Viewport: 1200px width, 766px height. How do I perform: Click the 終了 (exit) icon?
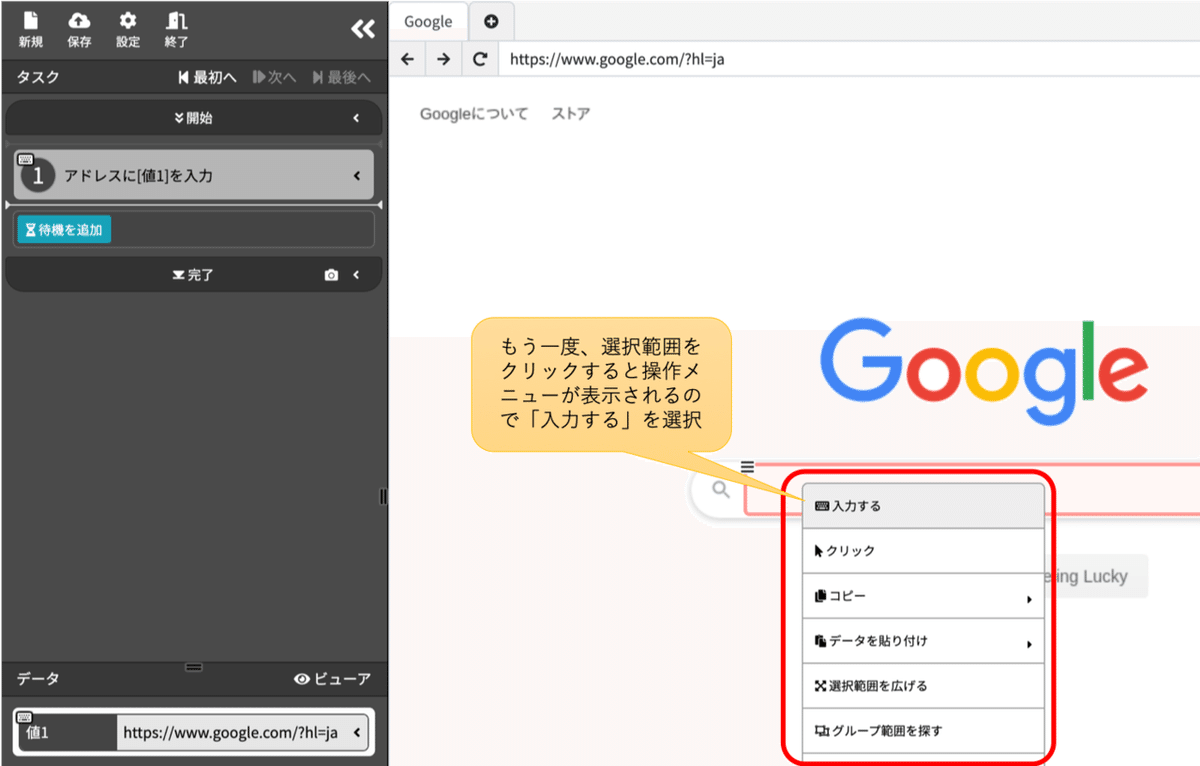[175, 20]
